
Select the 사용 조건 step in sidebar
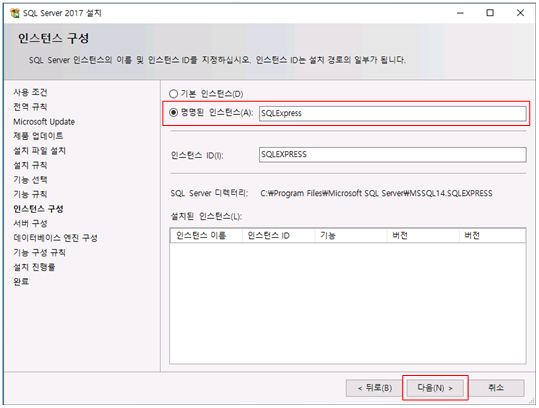(30, 92)
